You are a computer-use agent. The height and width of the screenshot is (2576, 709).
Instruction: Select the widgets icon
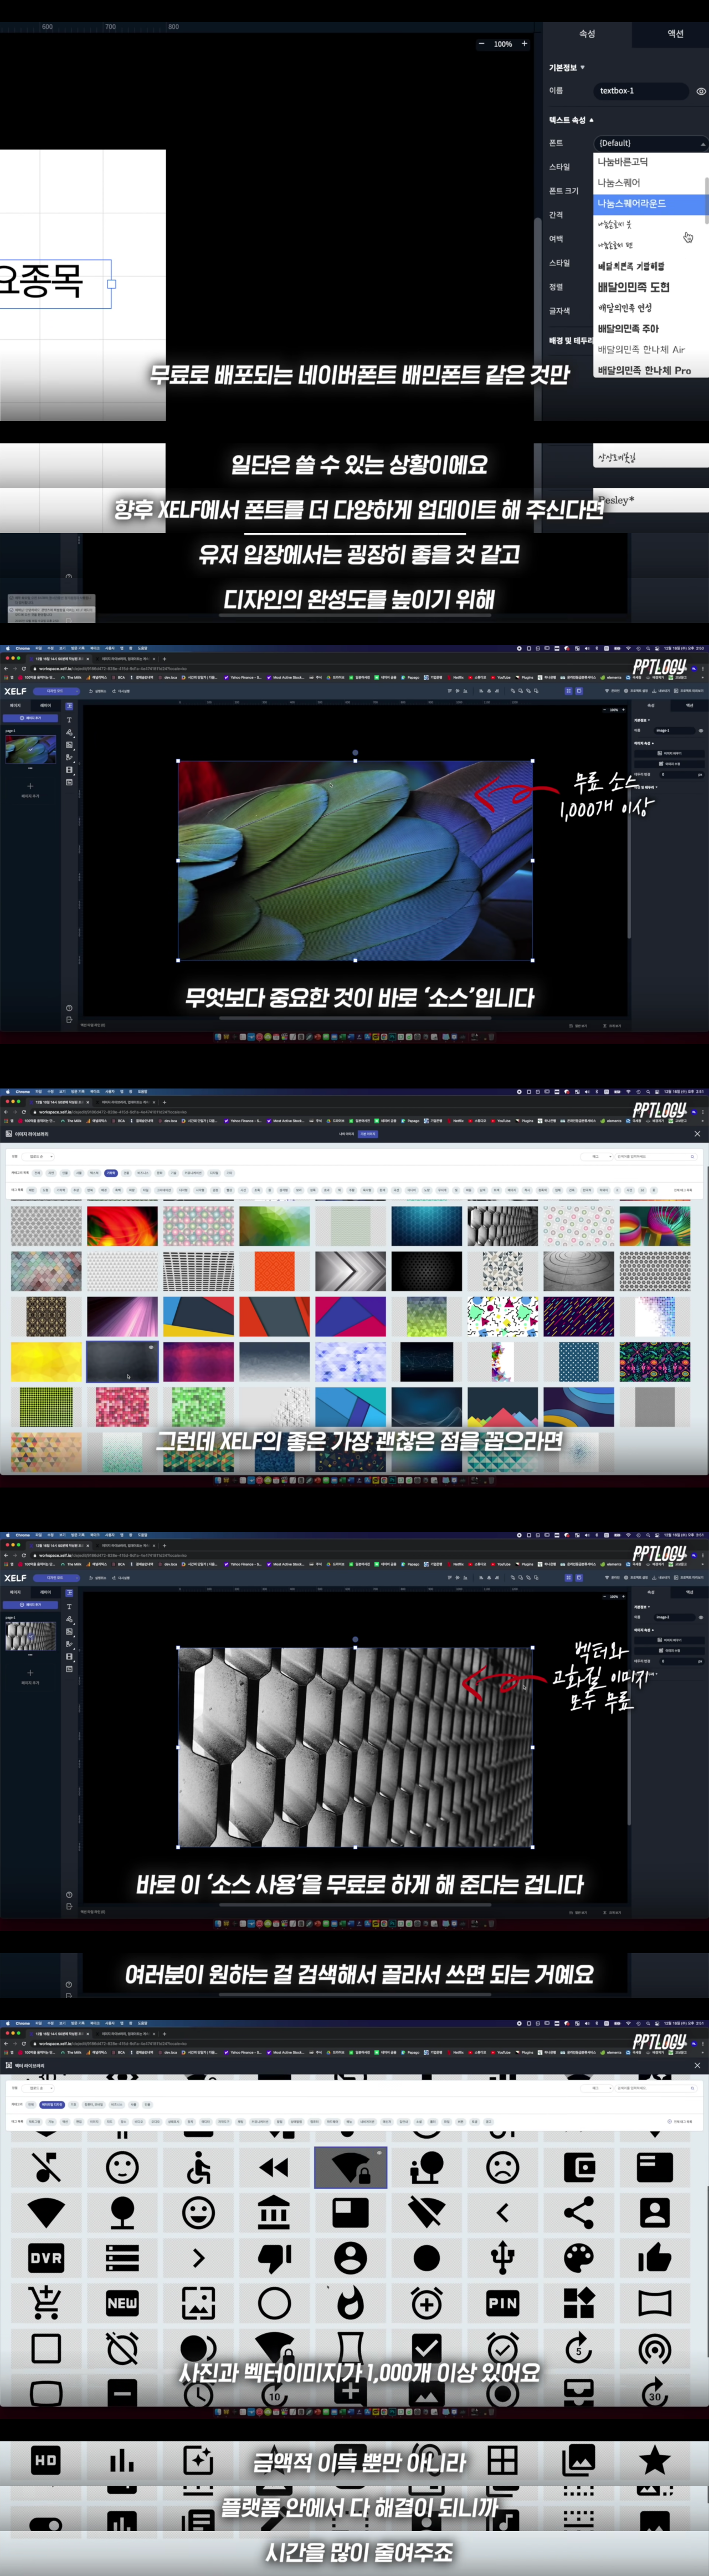[x=579, y=2303]
